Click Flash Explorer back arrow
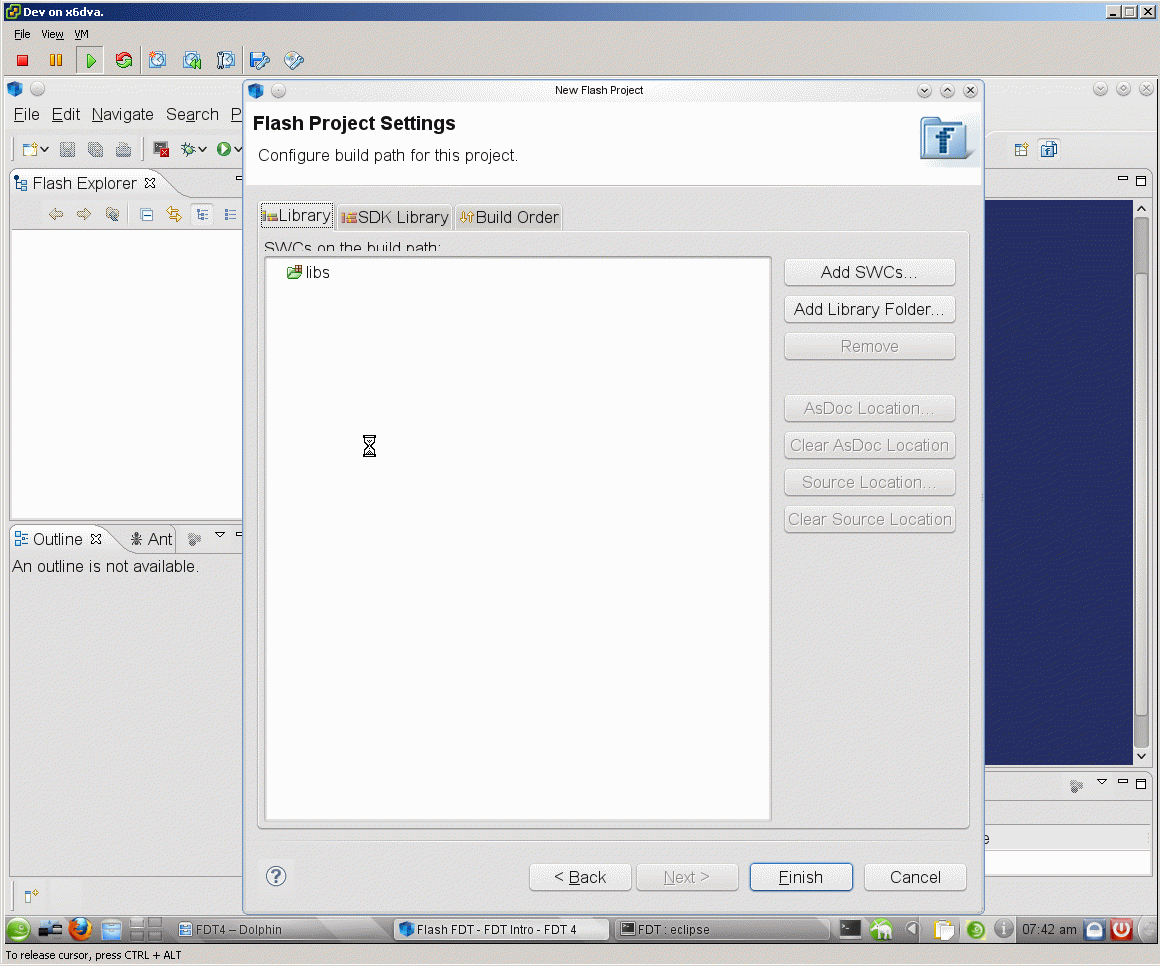1160x966 pixels. pos(56,215)
